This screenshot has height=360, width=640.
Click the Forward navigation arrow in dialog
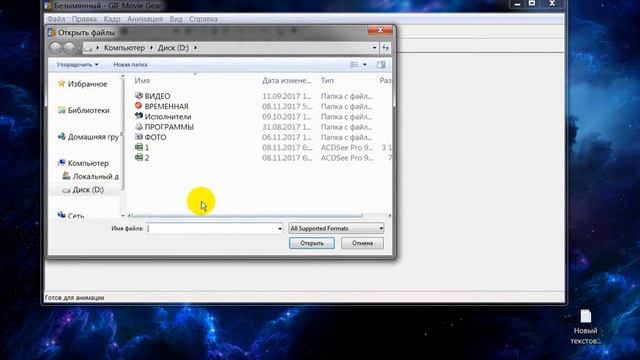click(x=69, y=48)
